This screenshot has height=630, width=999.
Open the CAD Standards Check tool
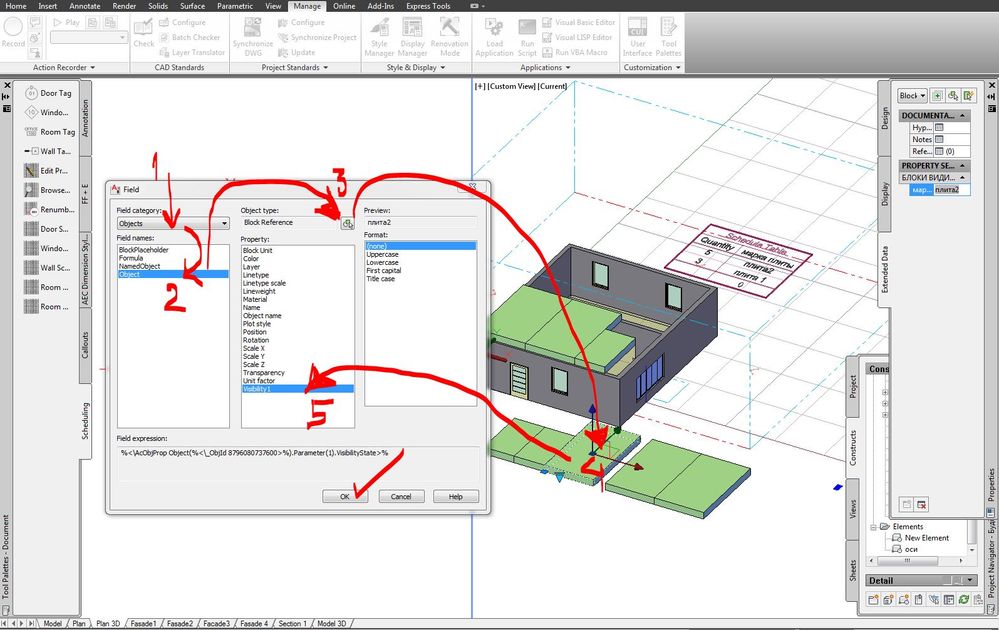pos(143,33)
